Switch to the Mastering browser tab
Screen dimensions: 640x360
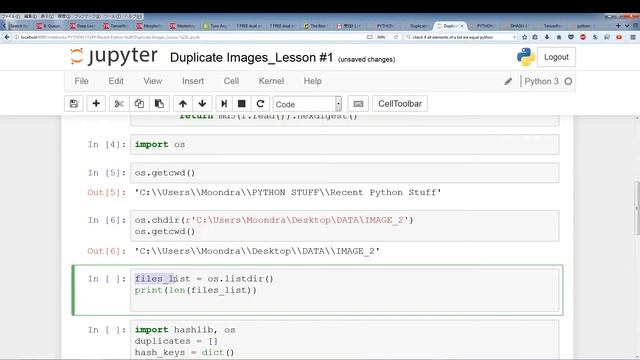(183, 26)
